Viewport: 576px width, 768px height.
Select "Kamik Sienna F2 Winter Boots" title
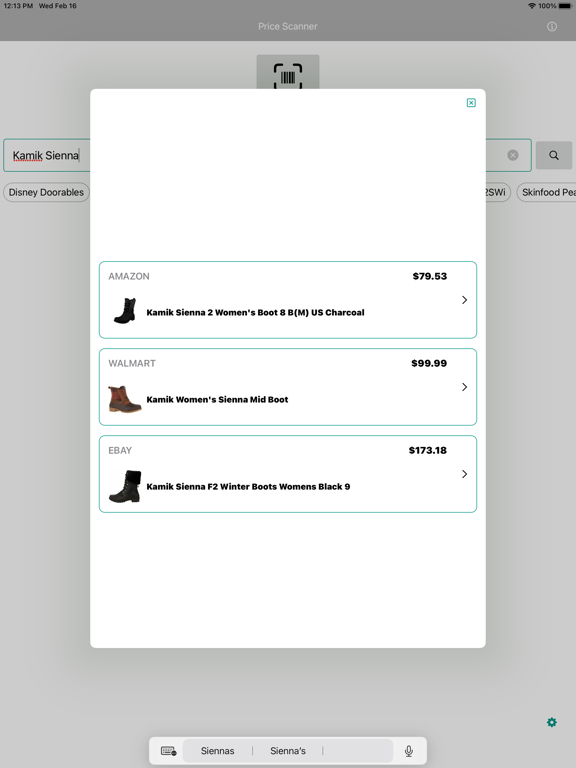tap(248, 487)
